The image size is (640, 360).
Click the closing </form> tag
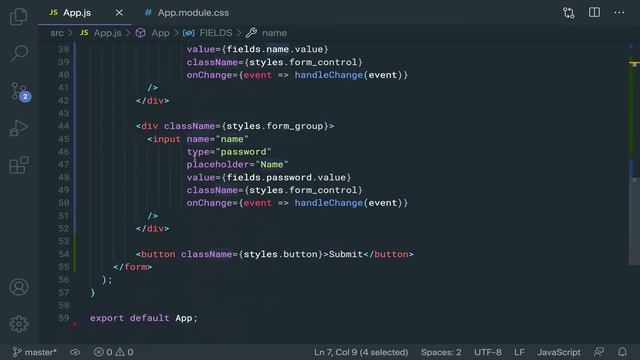coord(133,267)
